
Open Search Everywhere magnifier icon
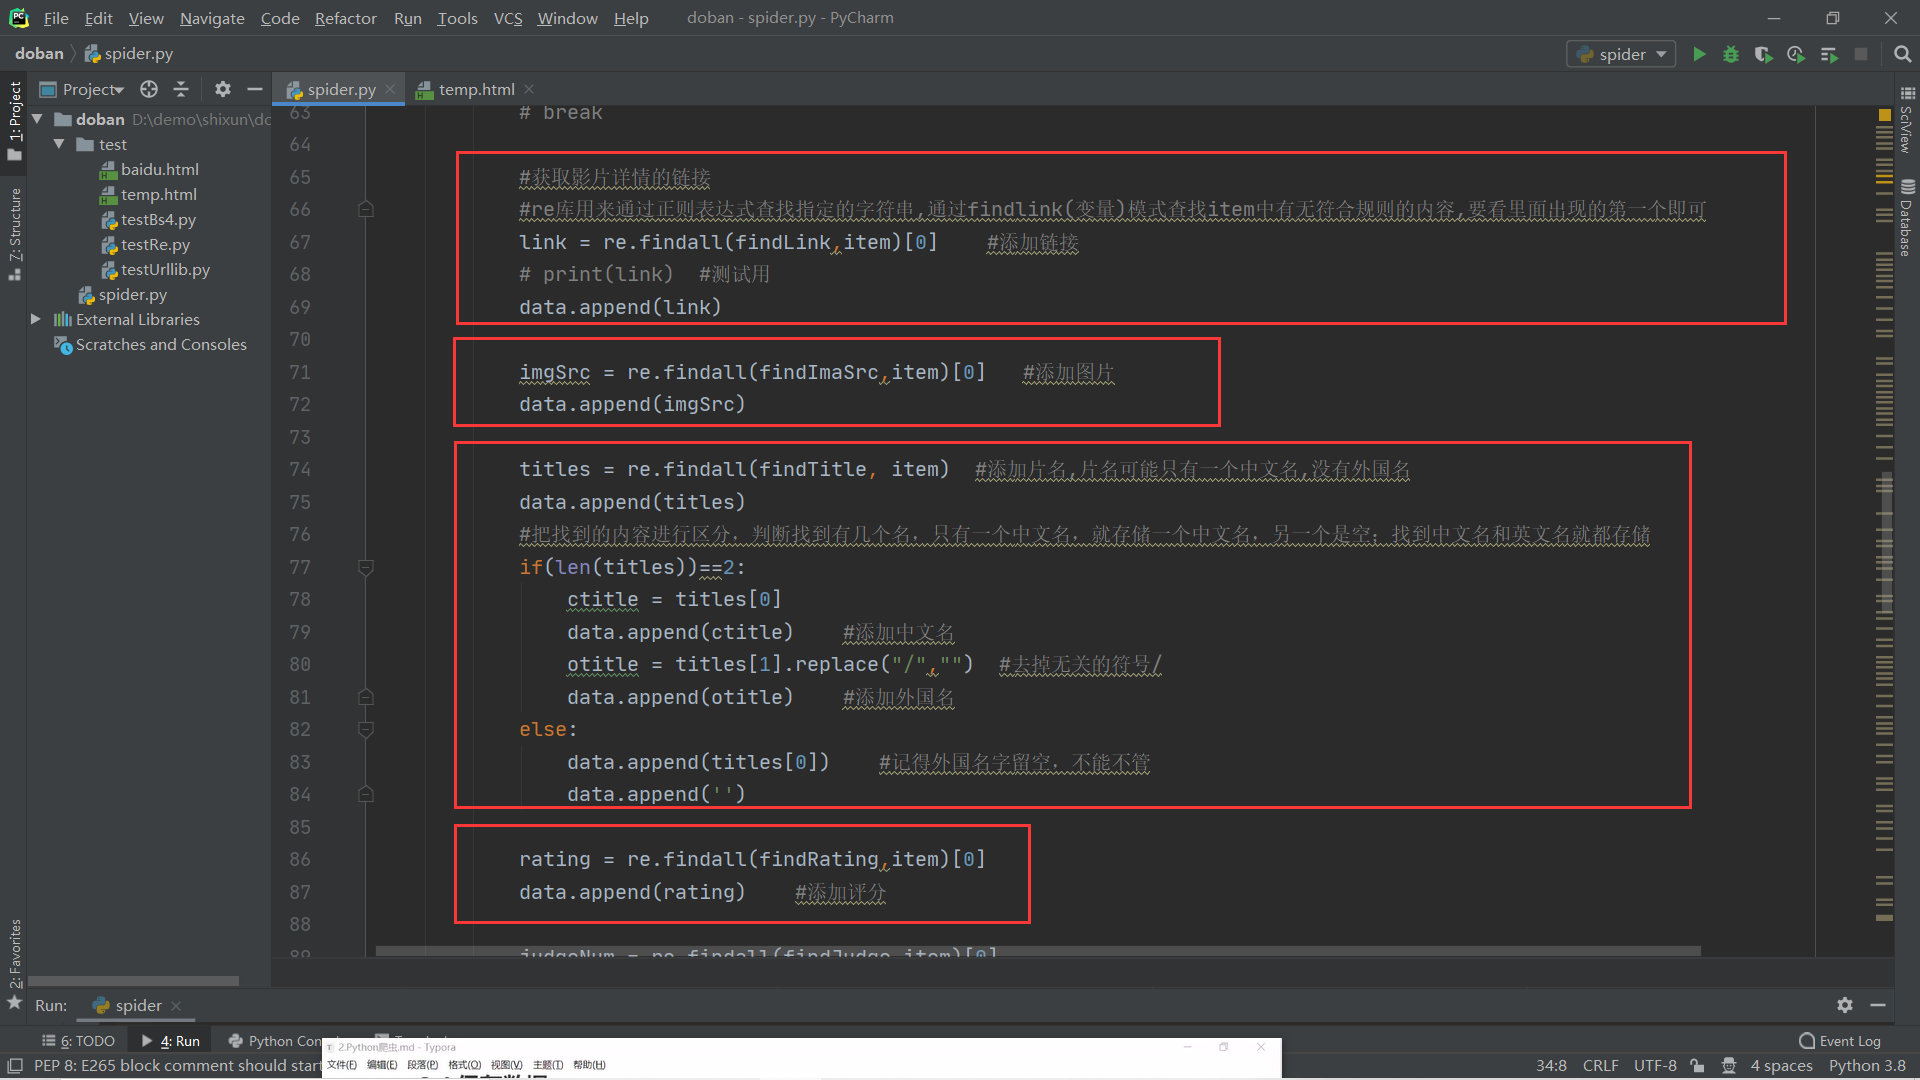click(1902, 54)
